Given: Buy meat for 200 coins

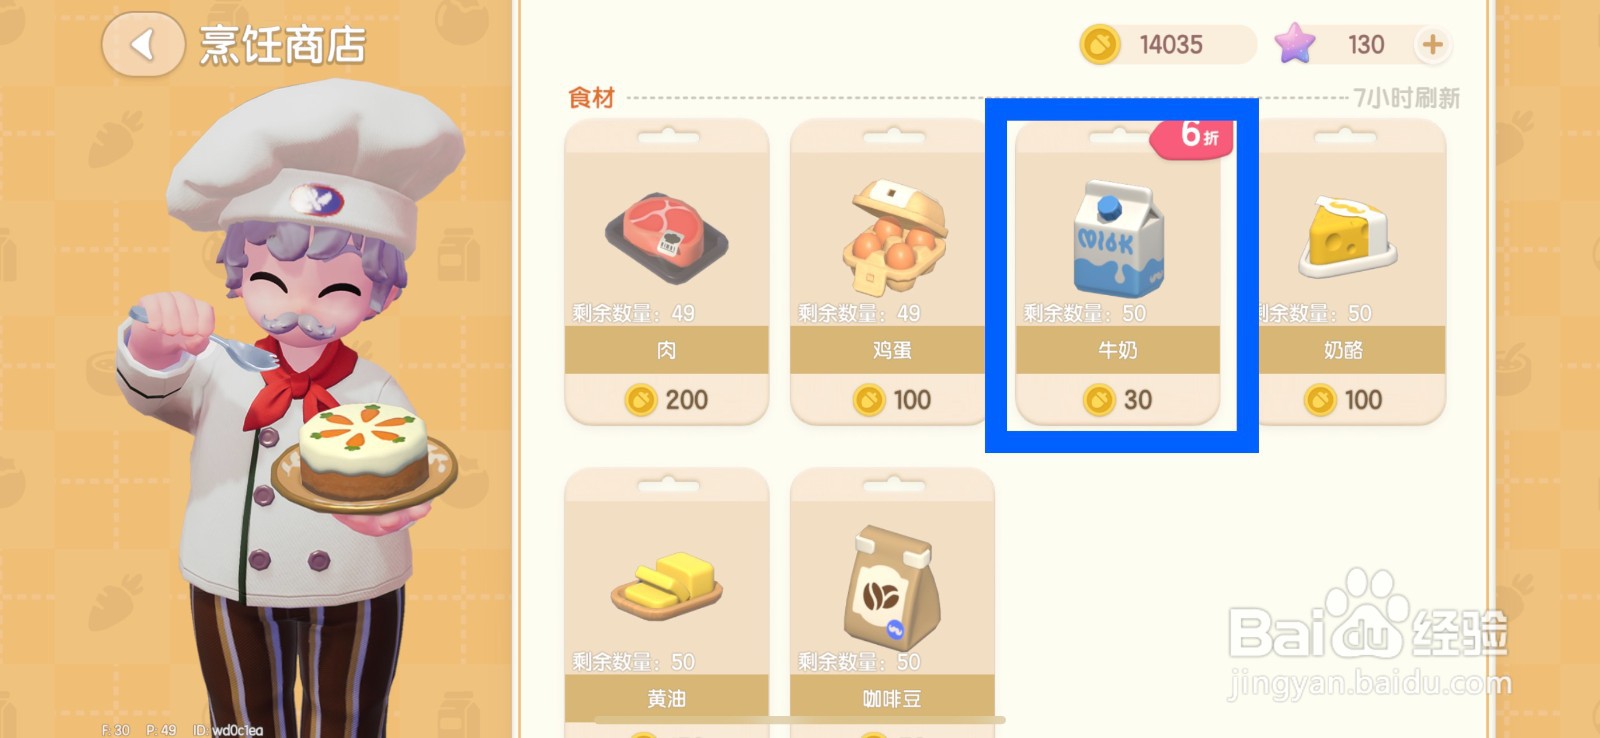Looking at the screenshot, I should [667, 400].
